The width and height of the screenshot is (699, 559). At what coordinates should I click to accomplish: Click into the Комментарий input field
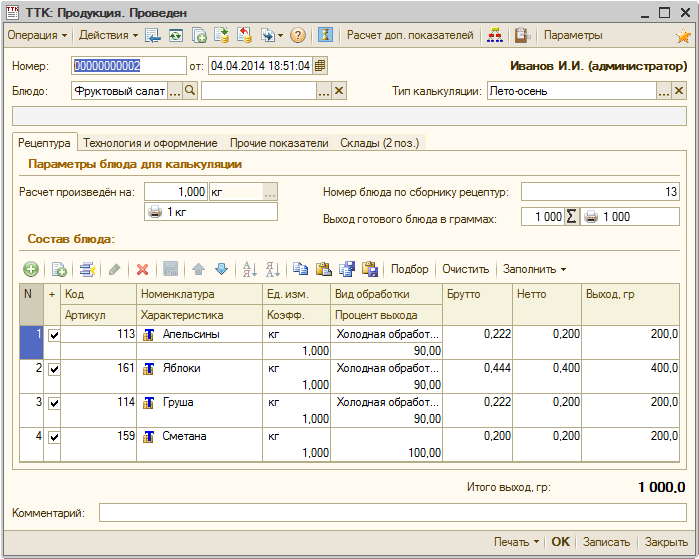(x=393, y=513)
